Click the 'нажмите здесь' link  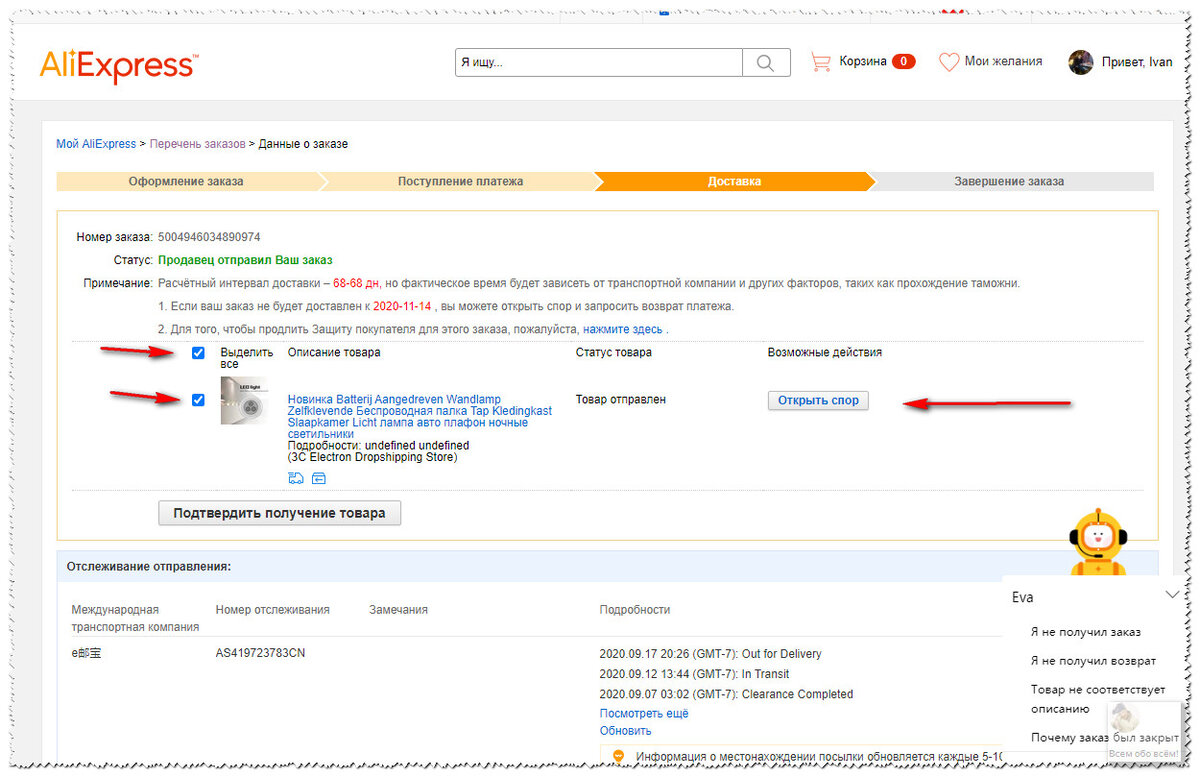click(x=622, y=329)
